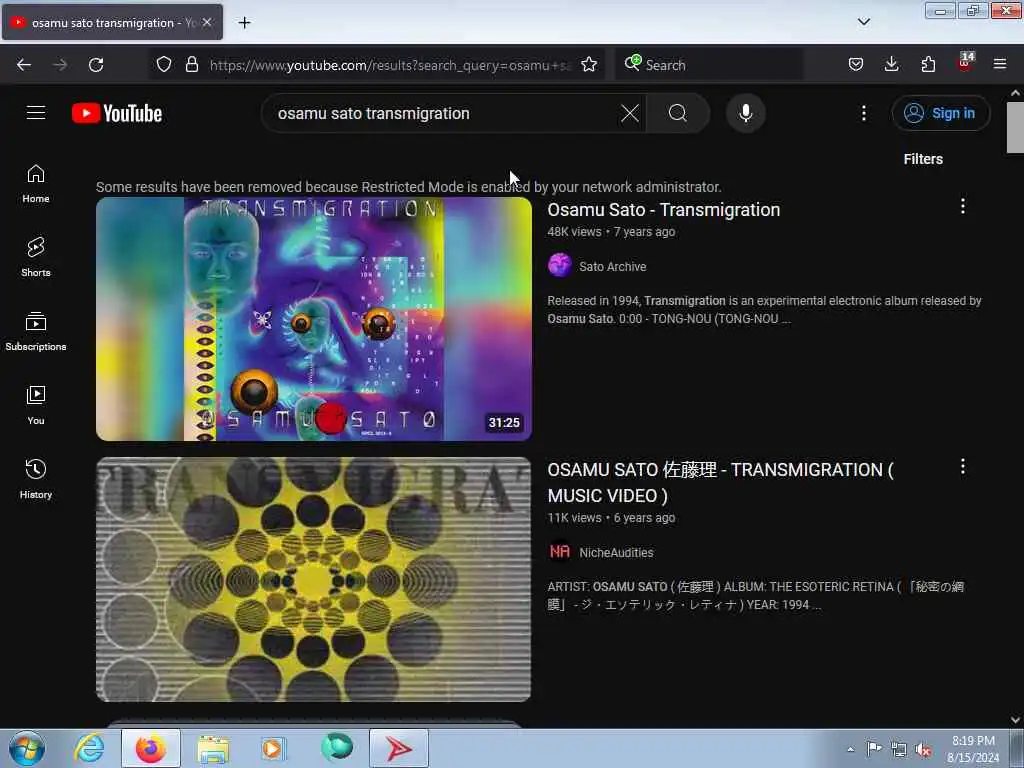The width and height of the screenshot is (1024, 768).
Task: Click the extension icon with badge 14
Action: coord(965,63)
